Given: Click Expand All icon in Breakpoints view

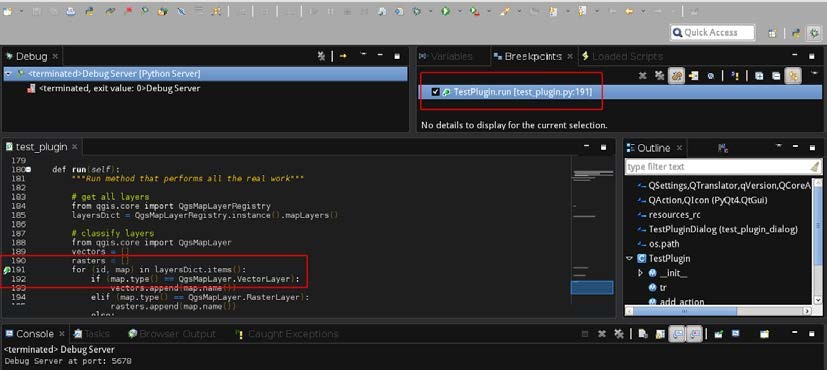Looking at the screenshot, I should 759,76.
